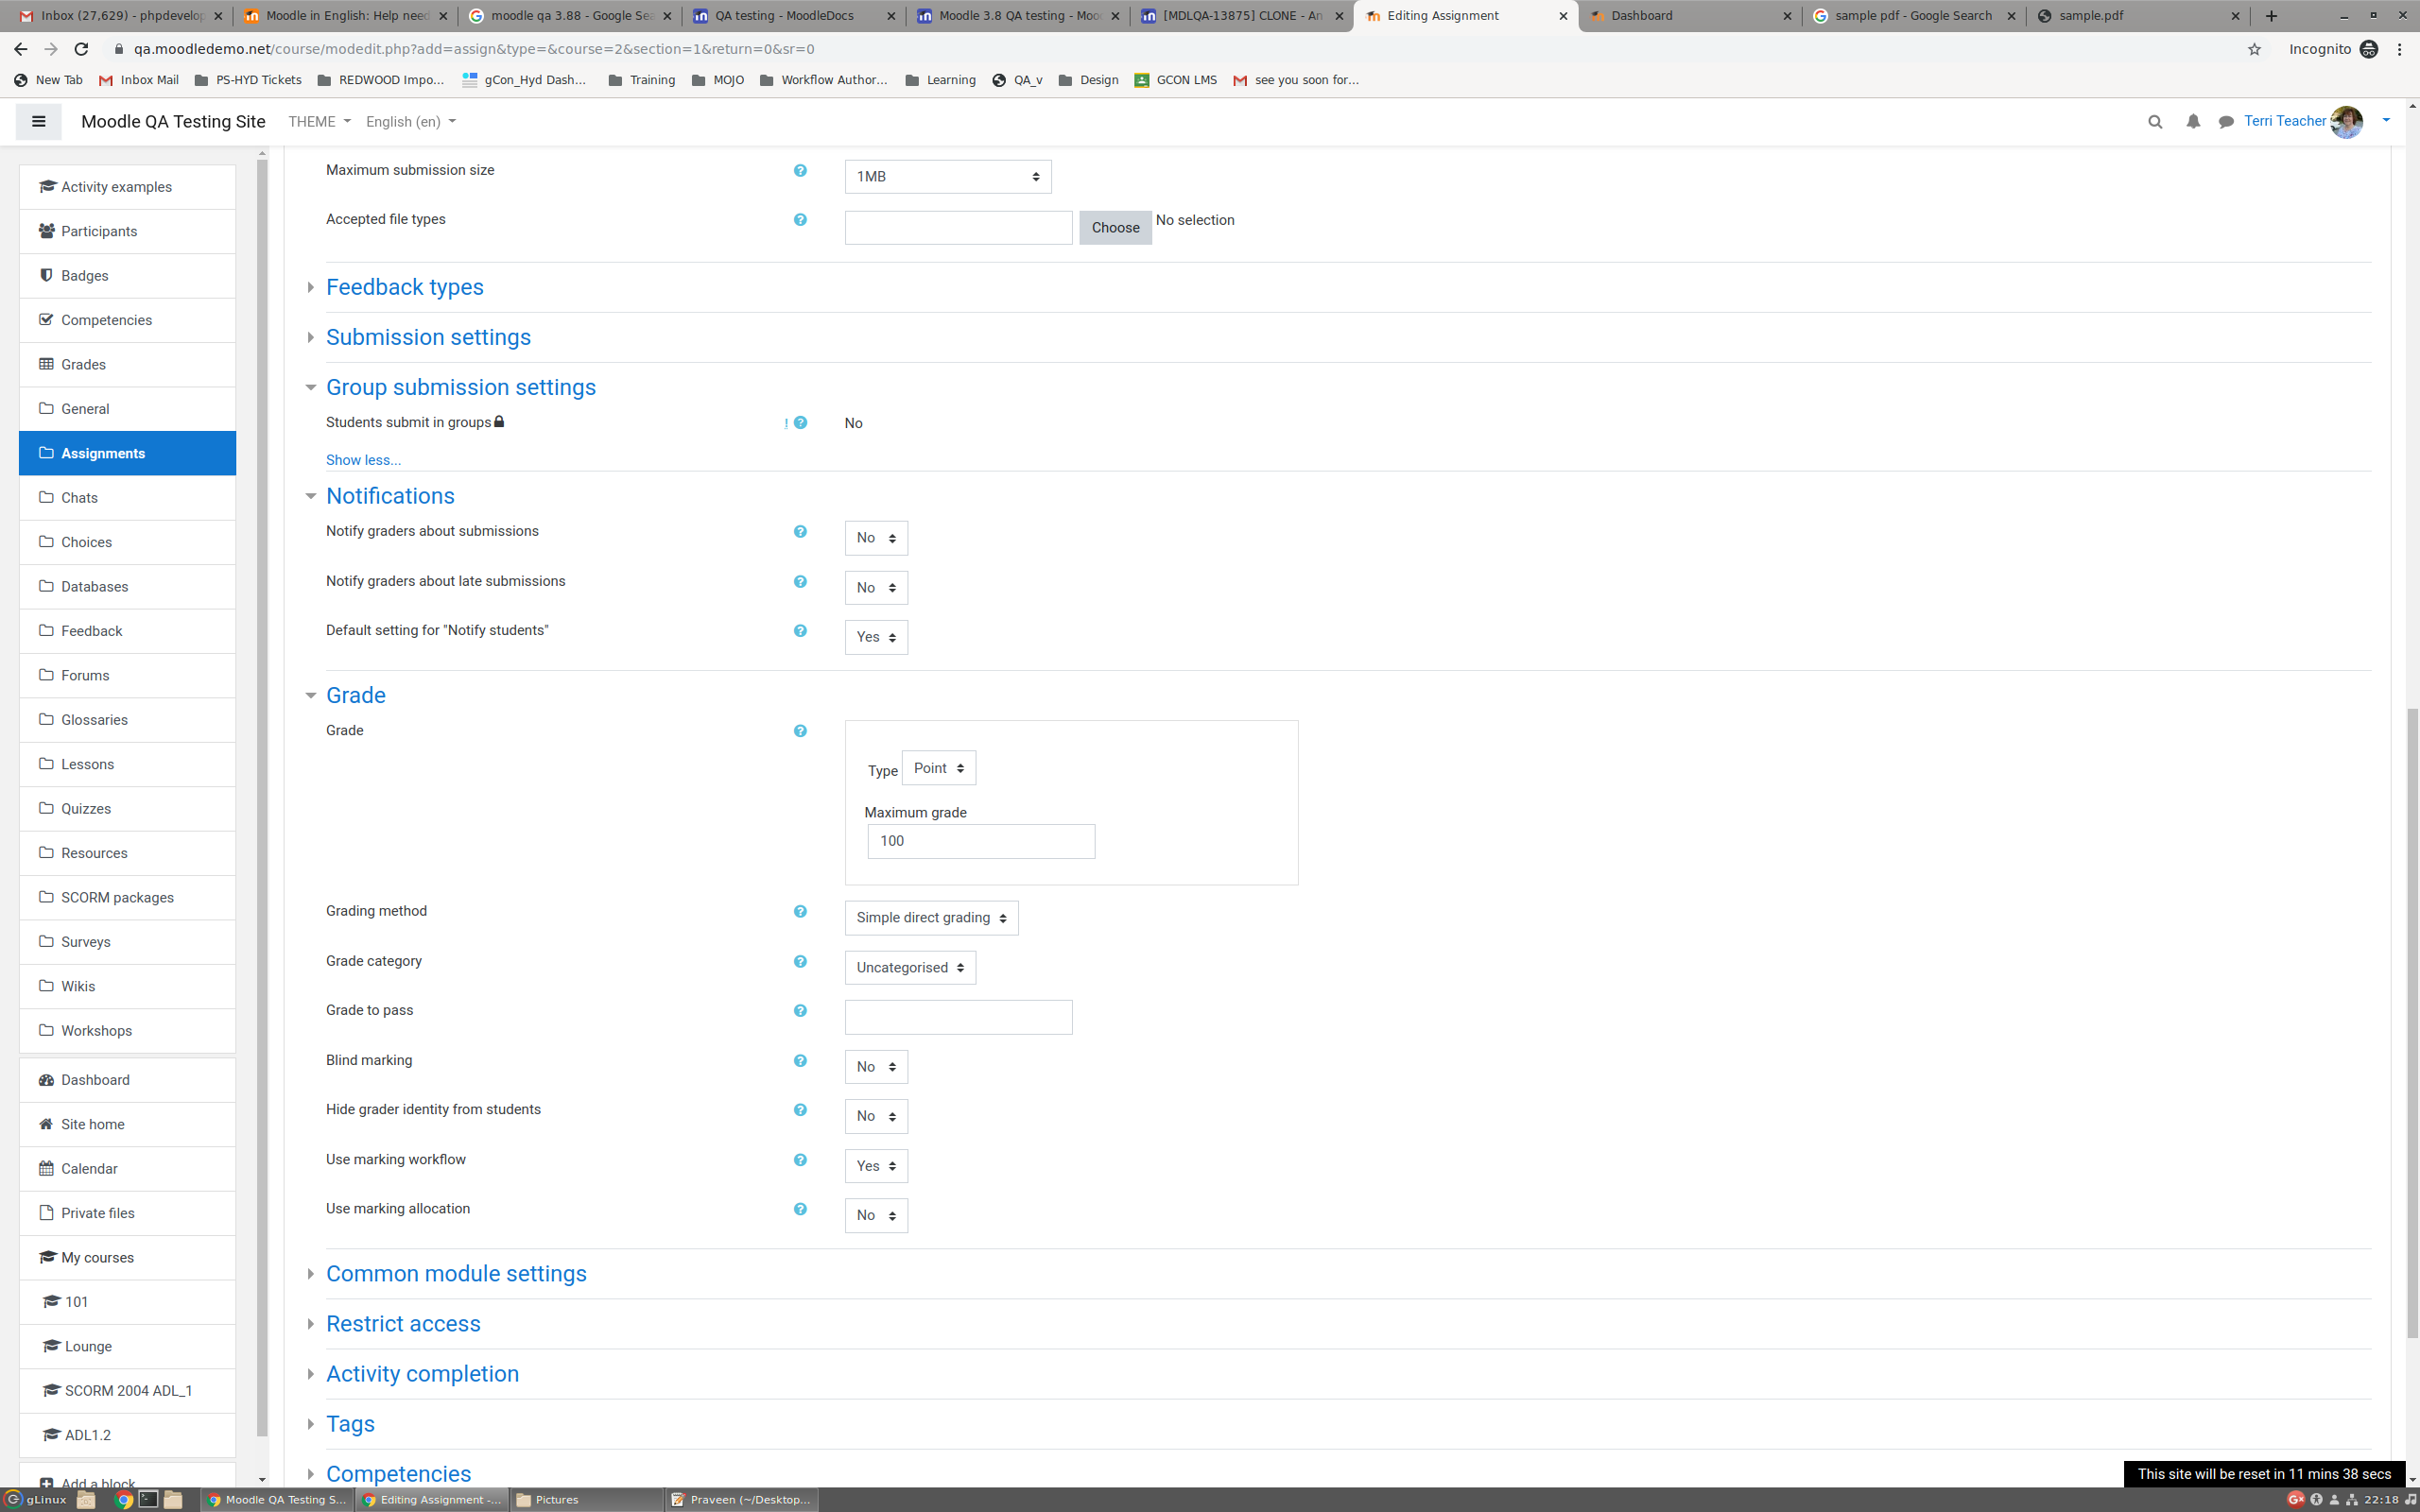Viewport: 2420px width, 1512px height.
Task: Show help for Hide grader identity from students
Action: click(x=800, y=1110)
